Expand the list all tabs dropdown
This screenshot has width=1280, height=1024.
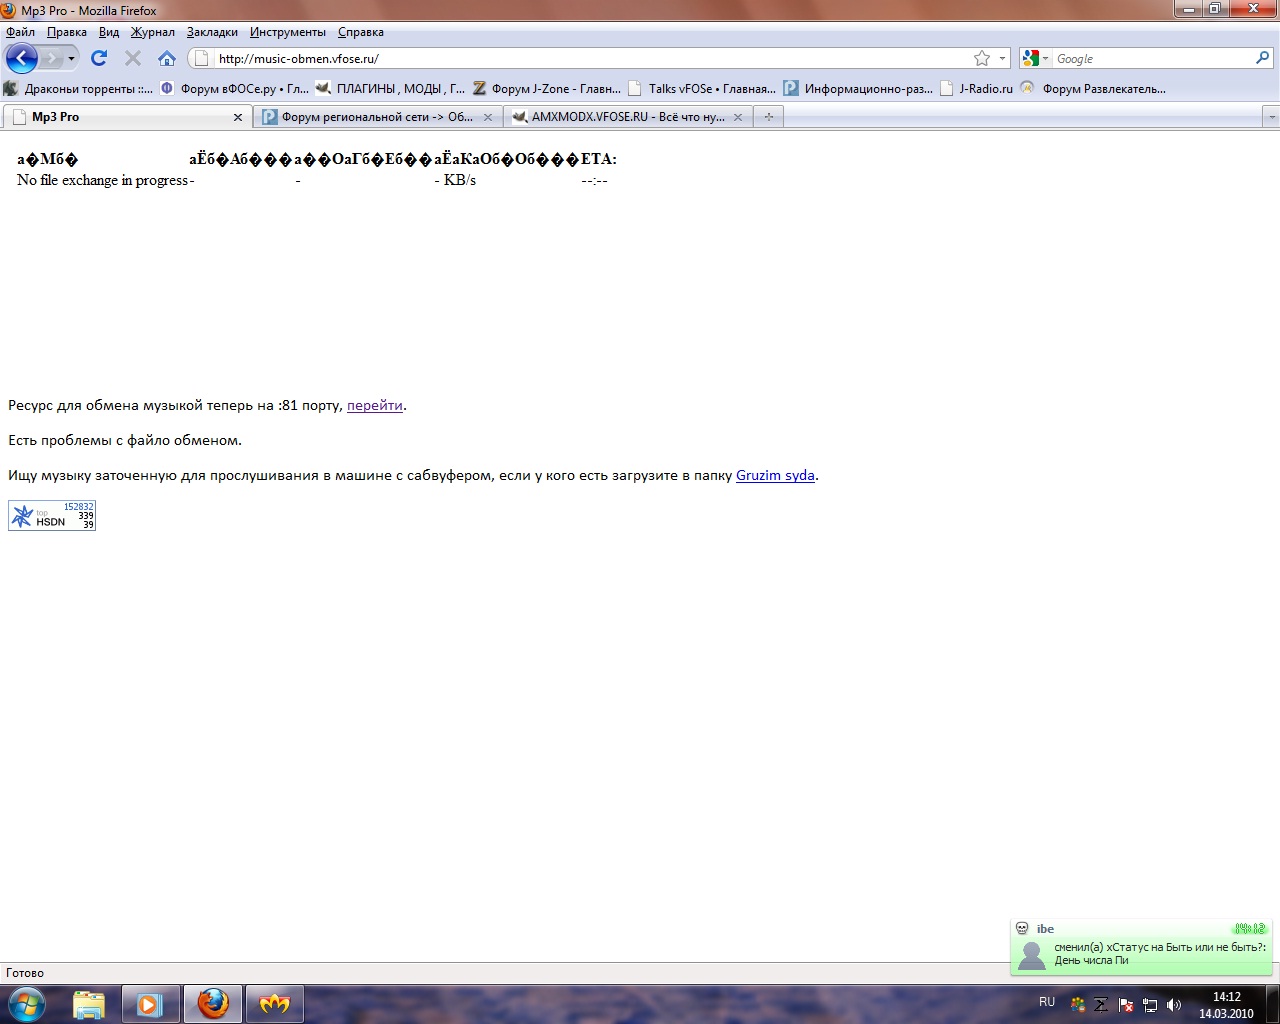click(1271, 117)
